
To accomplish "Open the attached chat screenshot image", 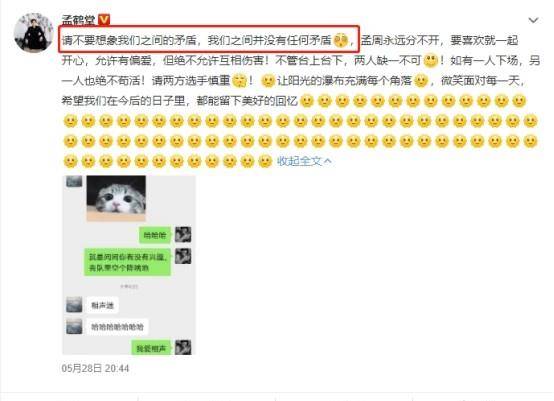I will (129, 265).
